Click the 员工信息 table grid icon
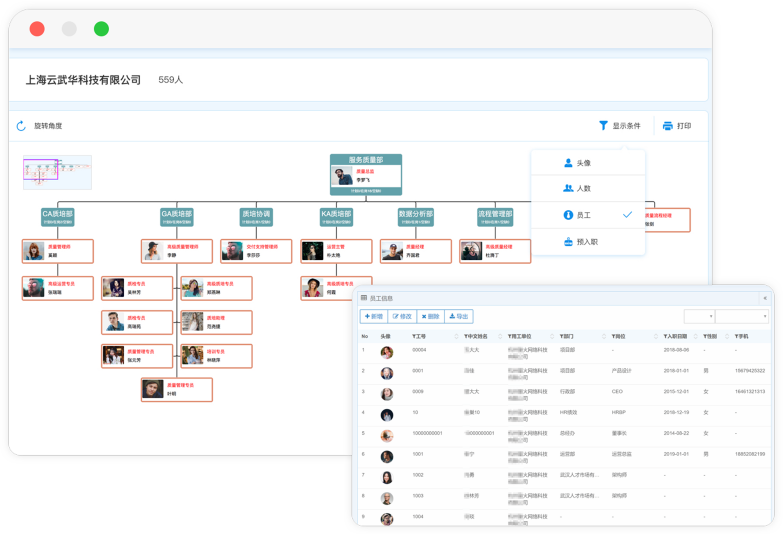Viewport: 783px width, 535px height. [x=364, y=298]
